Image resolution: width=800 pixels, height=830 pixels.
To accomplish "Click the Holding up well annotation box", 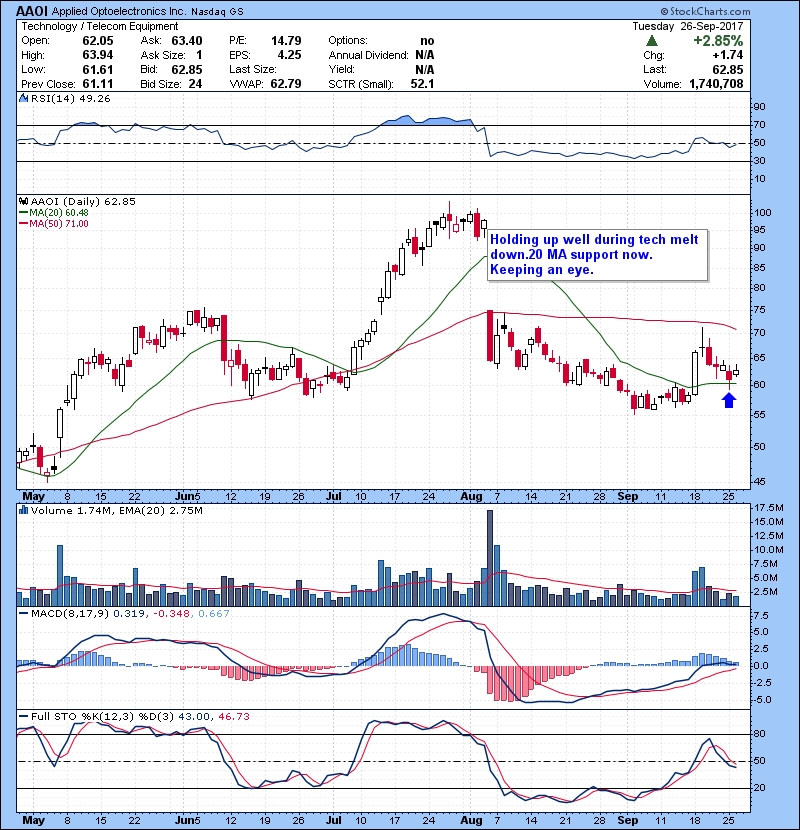I will (597, 255).
